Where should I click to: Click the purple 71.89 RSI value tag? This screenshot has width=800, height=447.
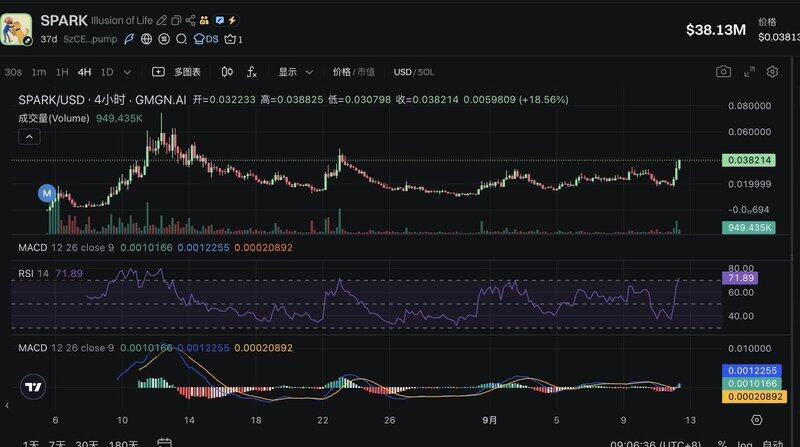[x=740, y=278]
